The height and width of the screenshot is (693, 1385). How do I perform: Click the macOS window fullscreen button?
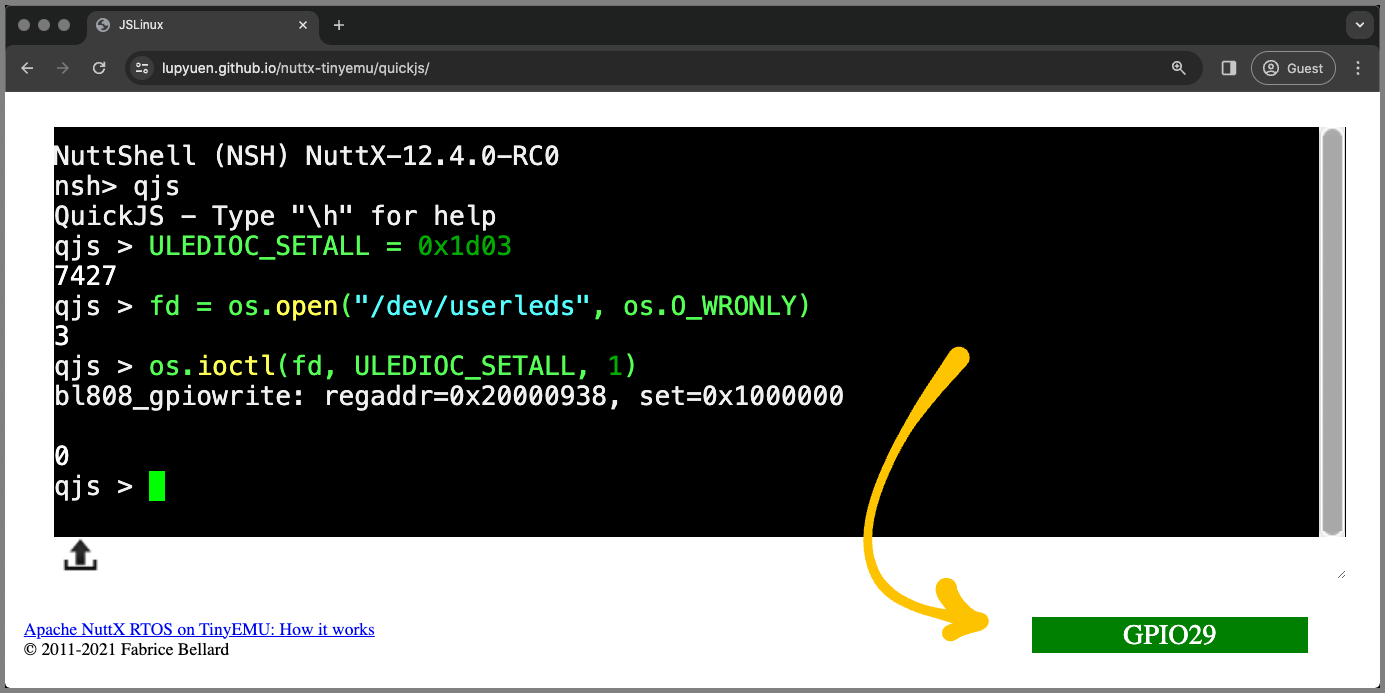click(x=64, y=25)
